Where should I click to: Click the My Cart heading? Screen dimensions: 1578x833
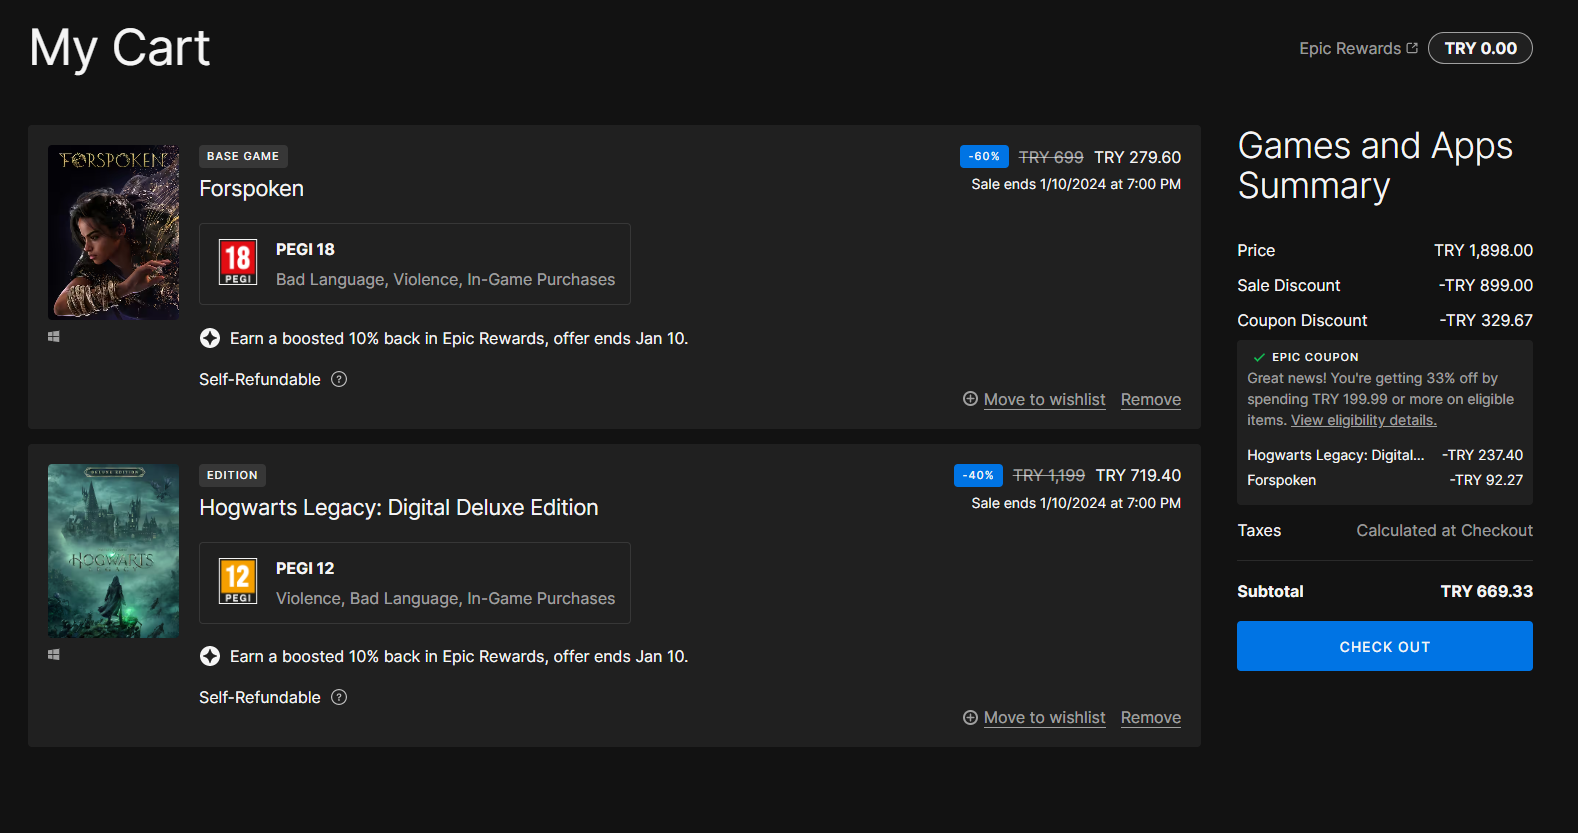pyautogui.click(x=120, y=48)
